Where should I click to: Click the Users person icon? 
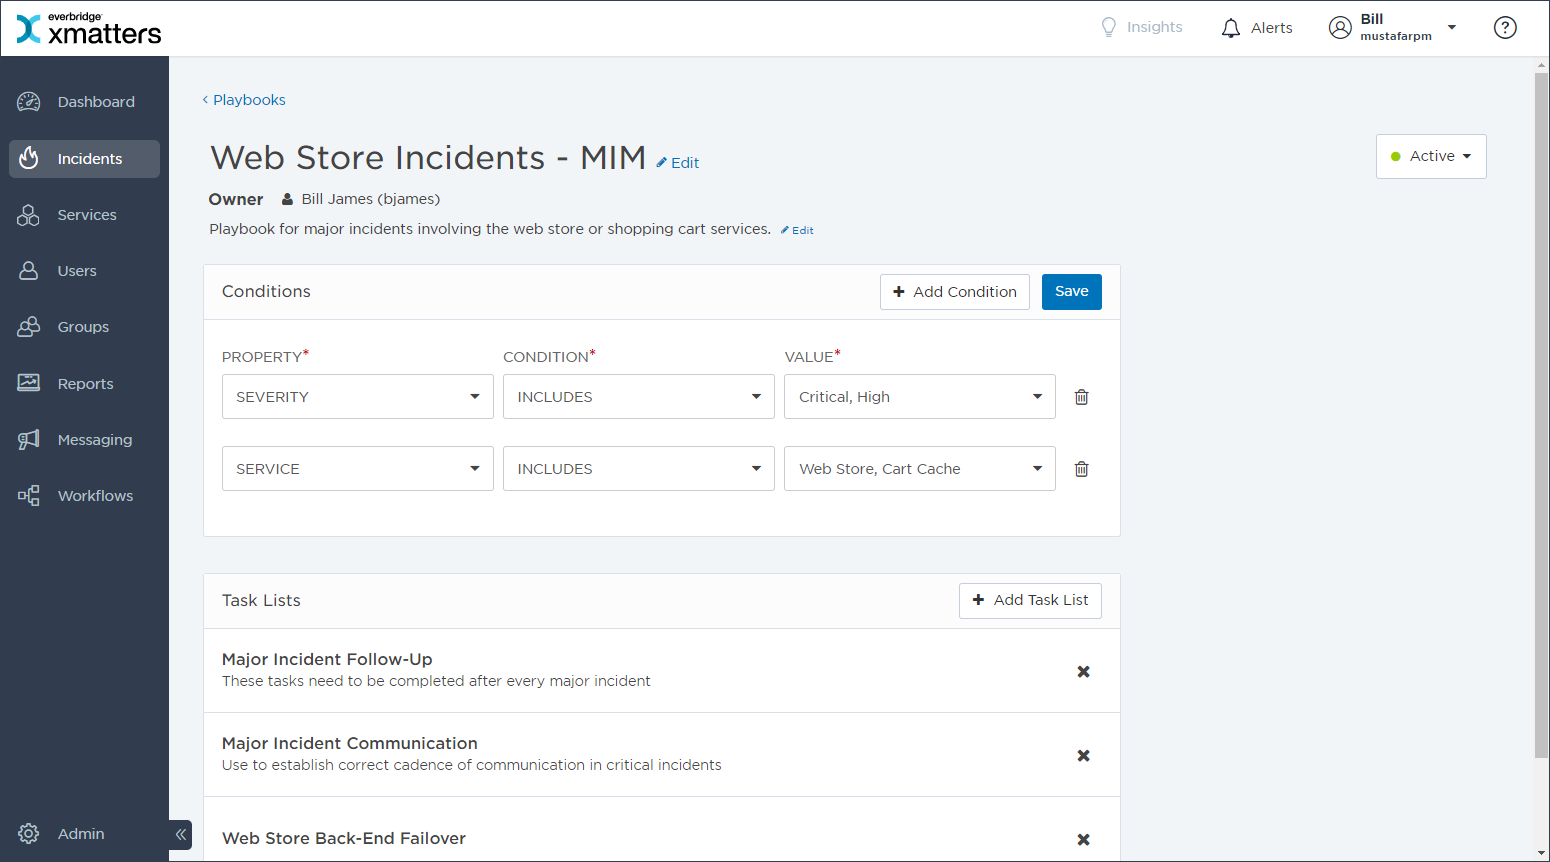click(x=29, y=271)
